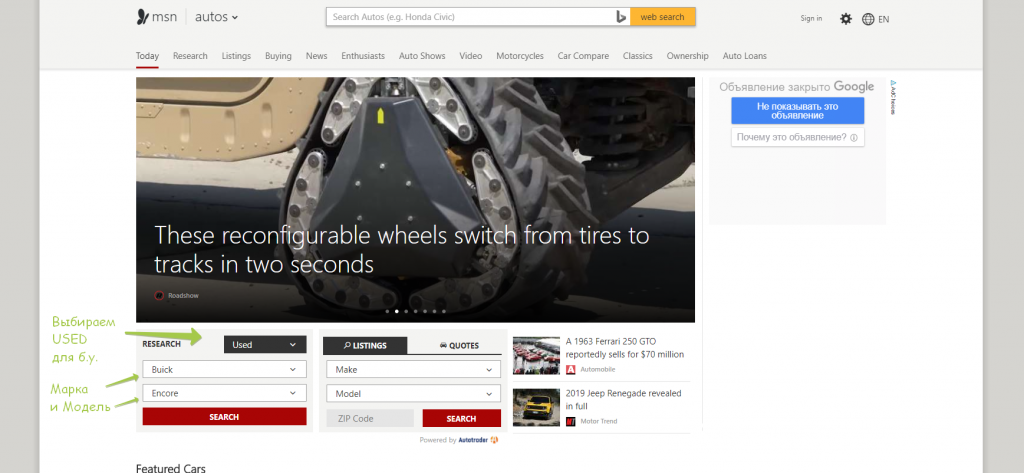The height and width of the screenshot is (473, 1024).
Task: Select the Today navigation tab
Action: [148, 56]
